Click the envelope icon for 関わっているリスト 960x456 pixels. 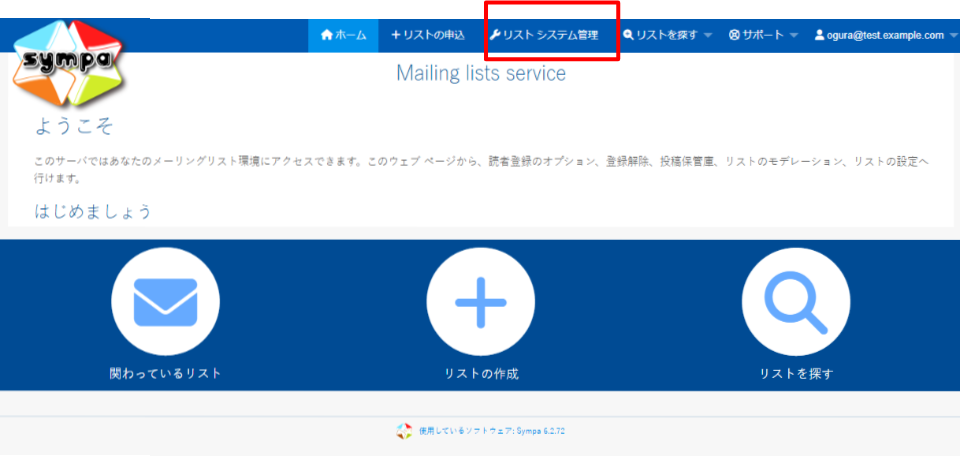[x=165, y=302]
